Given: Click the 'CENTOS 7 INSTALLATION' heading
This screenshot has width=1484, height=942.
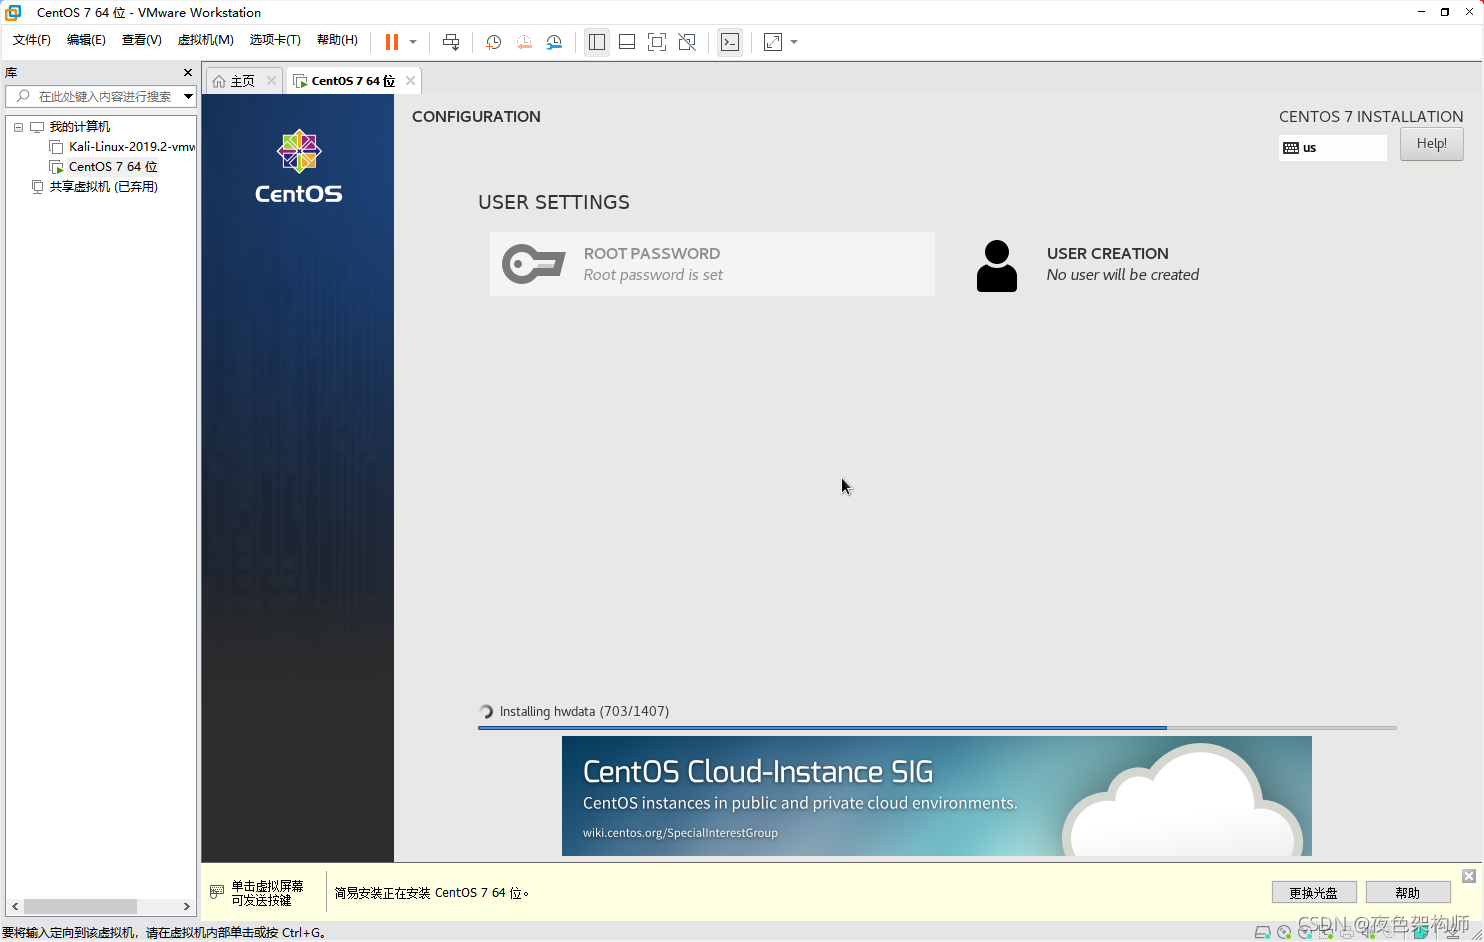Looking at the screenshot, I should pyautogui.click(x=1371, y=117).
